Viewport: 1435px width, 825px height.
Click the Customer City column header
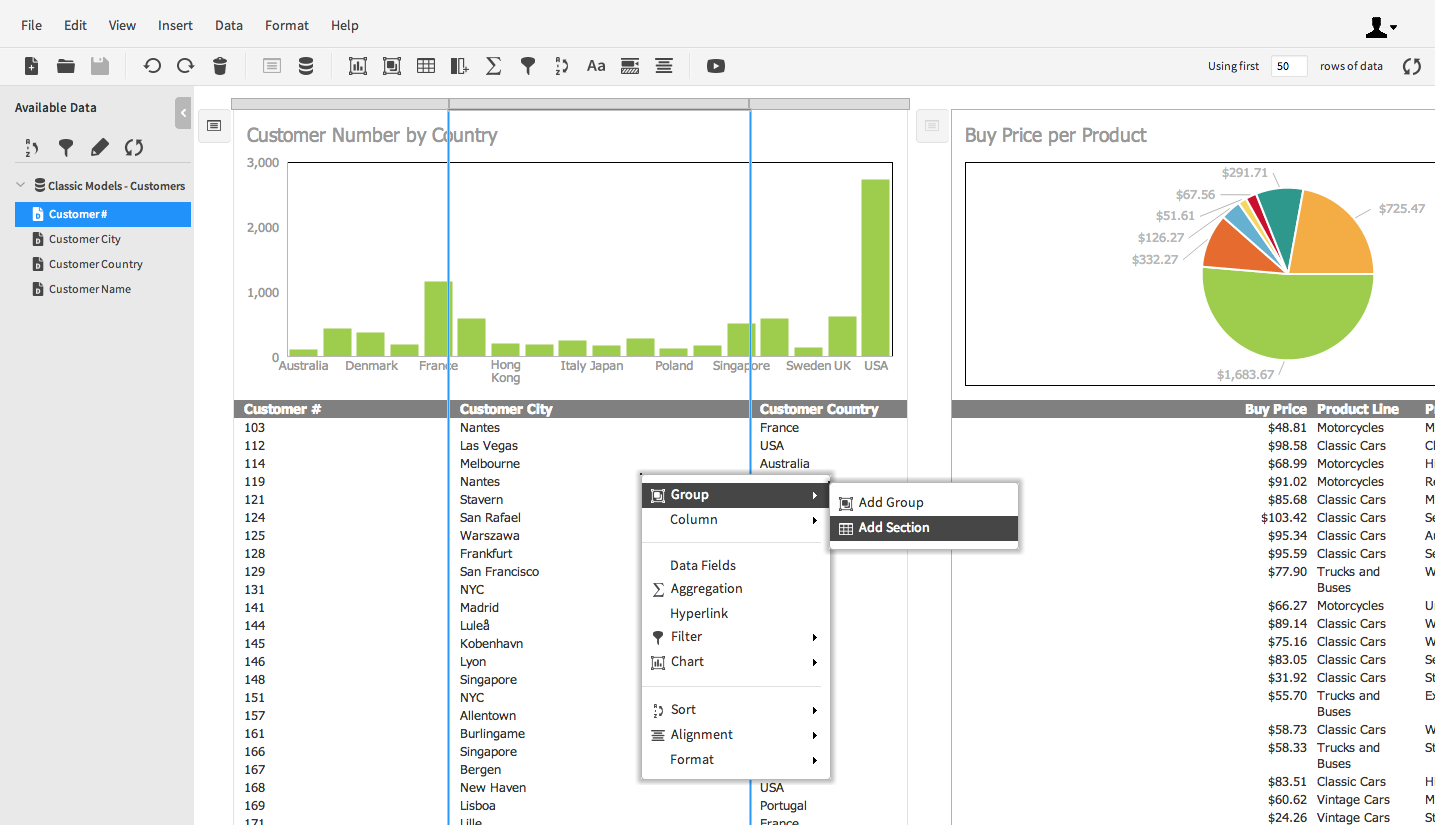(x=599, y=409)
